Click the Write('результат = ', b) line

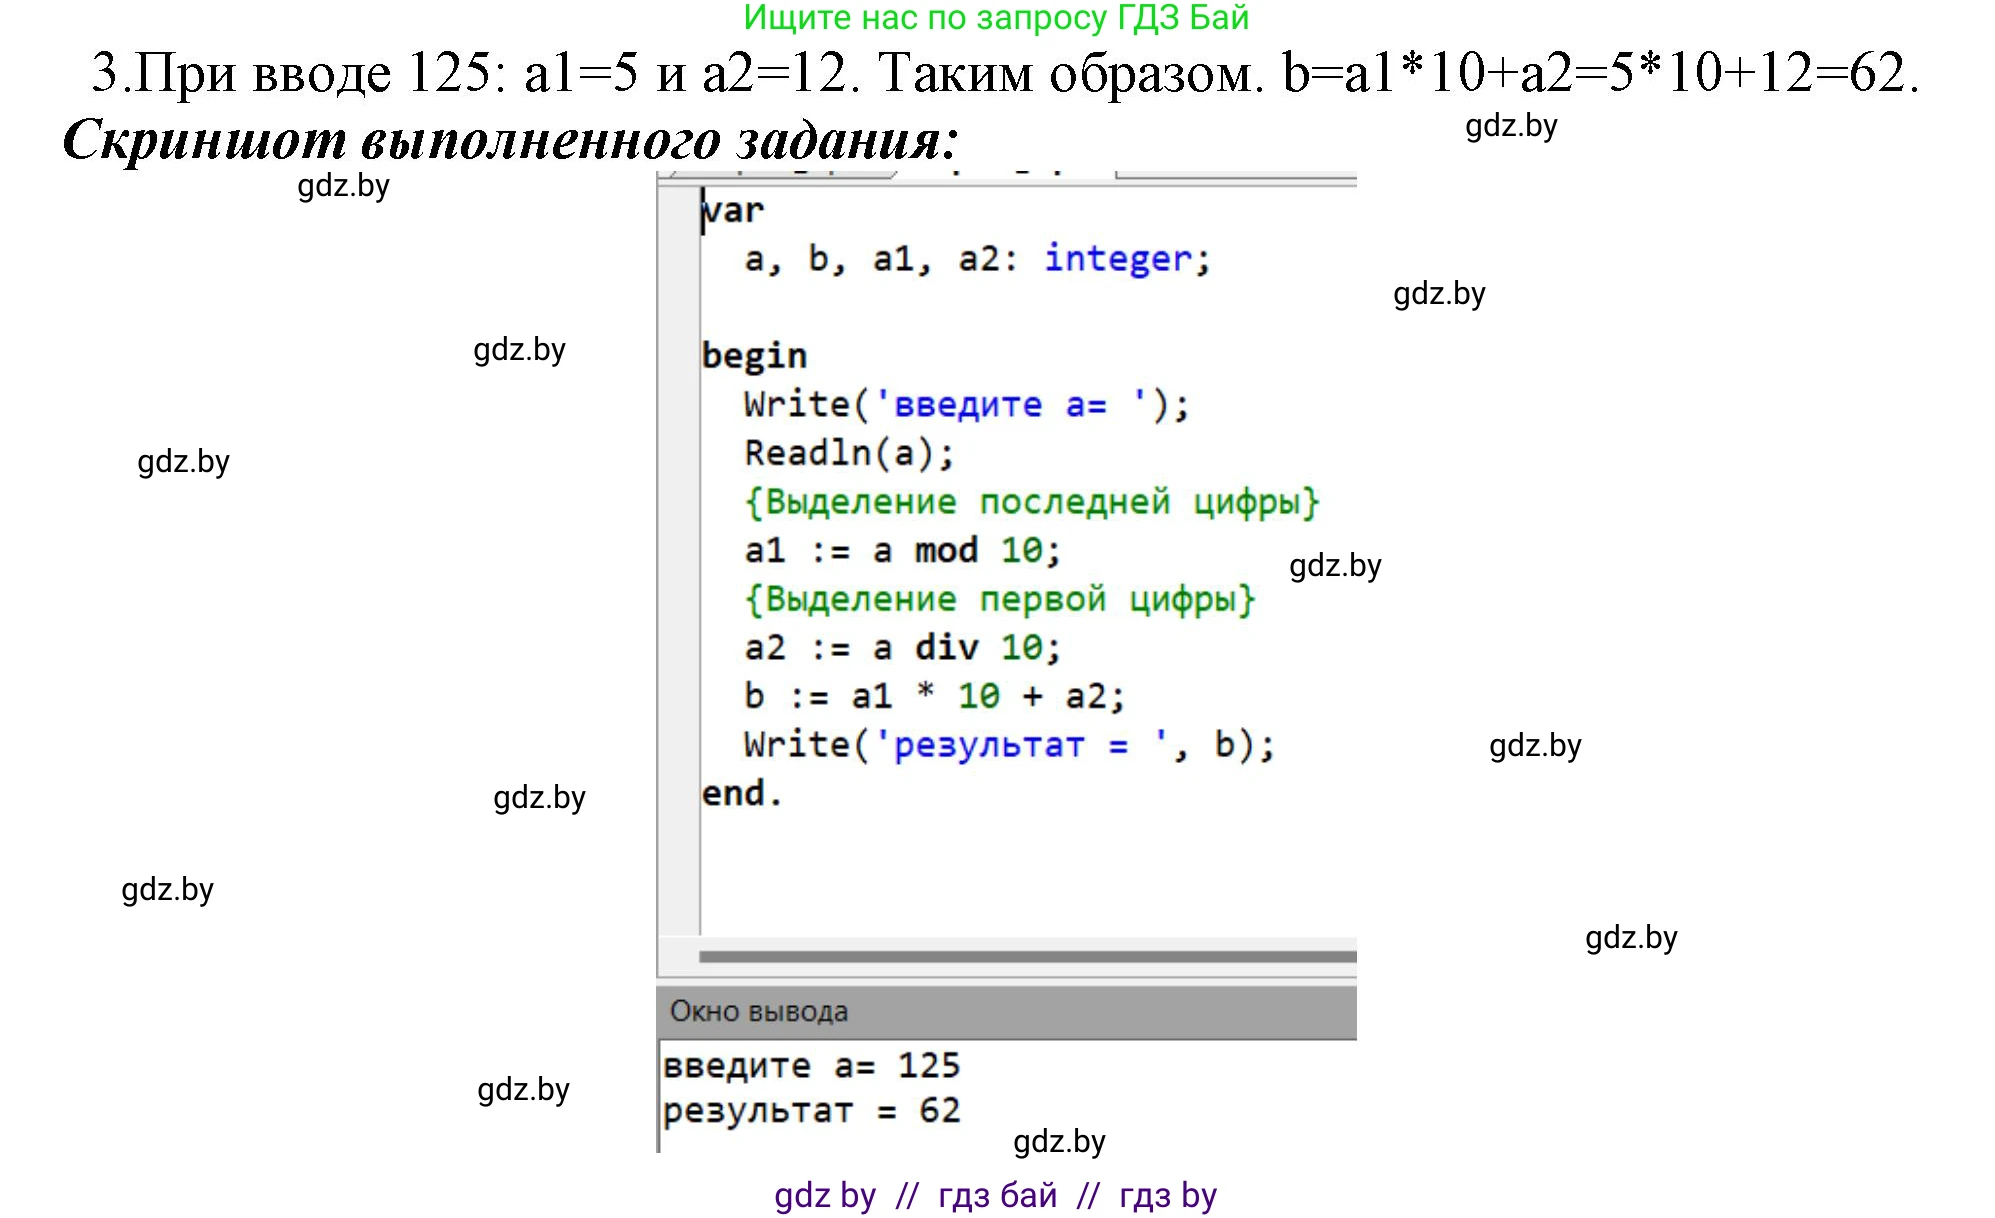[1008, 745]
